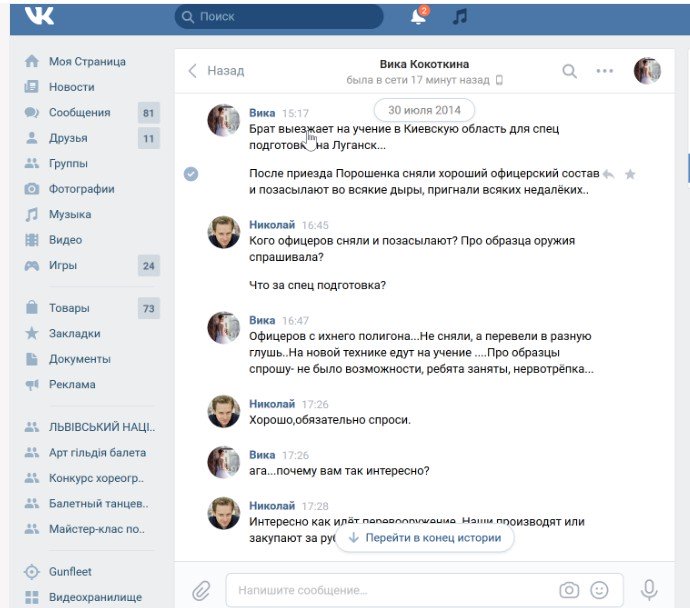Record voice message with microphone icon
This screenshot has height=608, width=690.
click(650, 590)
